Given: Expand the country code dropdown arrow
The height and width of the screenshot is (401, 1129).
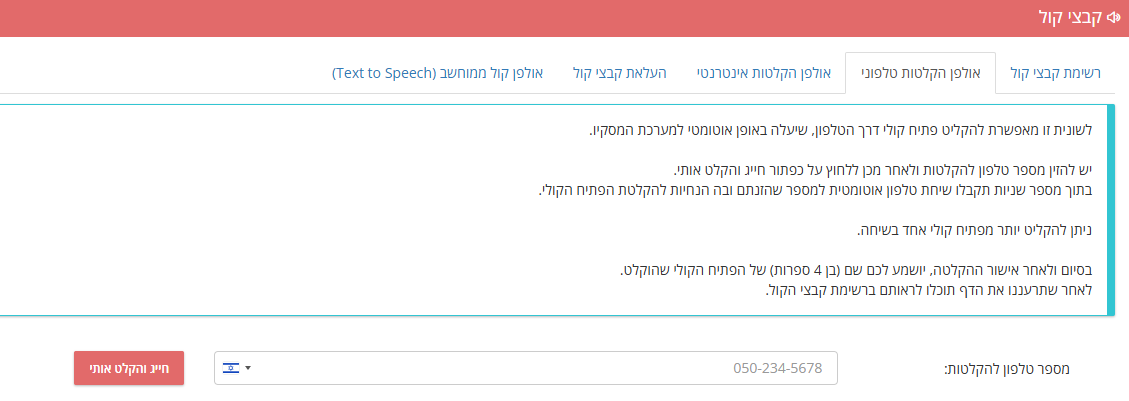Looking at the screenshot, I should (x=248, y=368).
